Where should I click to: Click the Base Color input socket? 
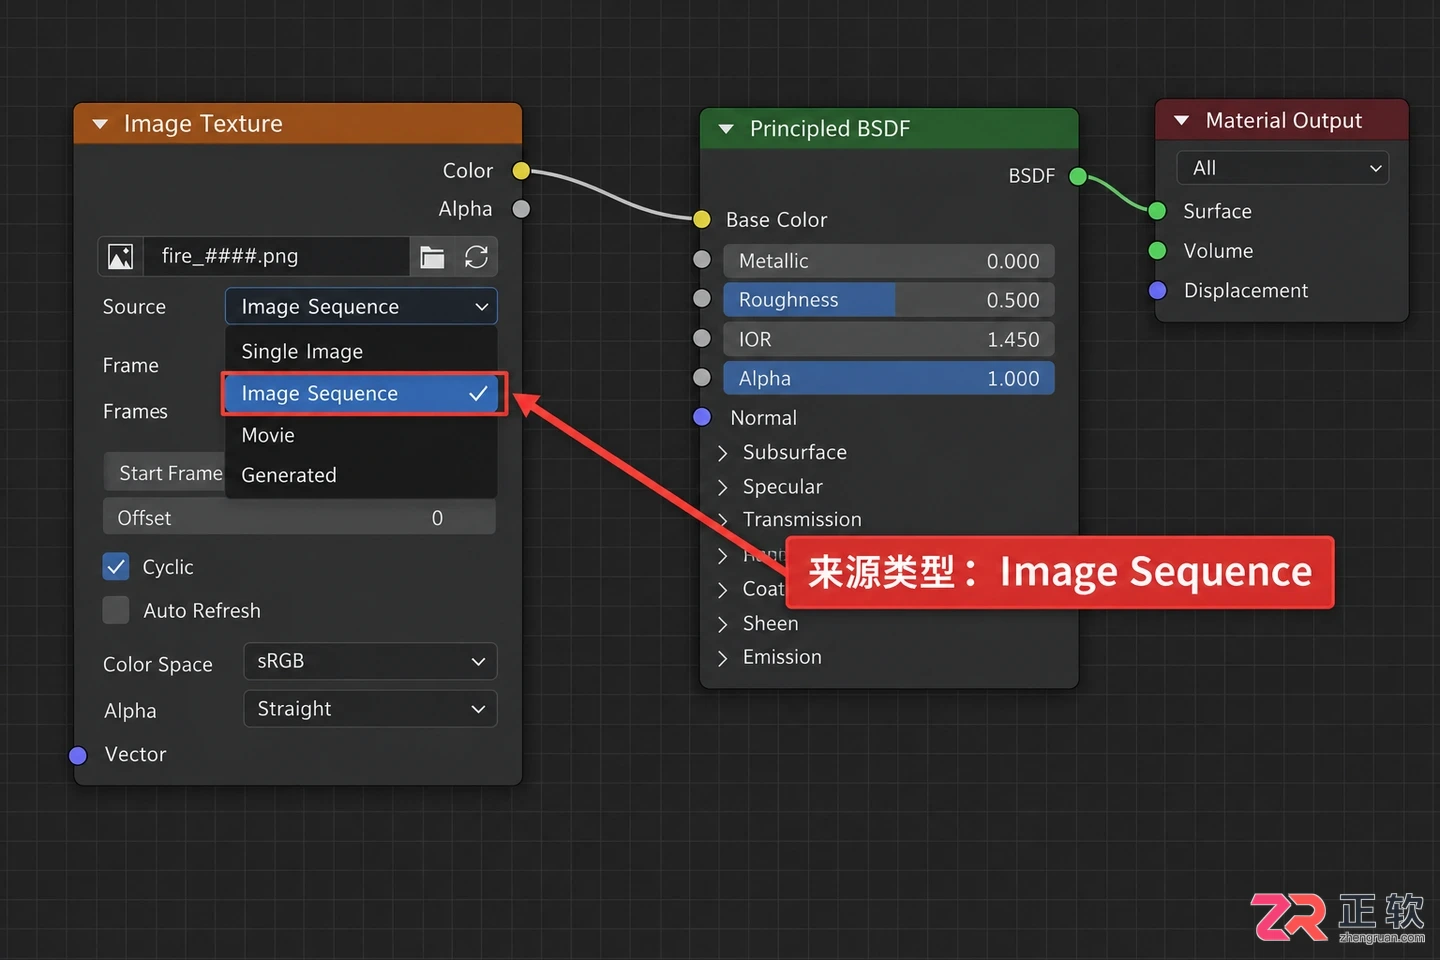702,219
